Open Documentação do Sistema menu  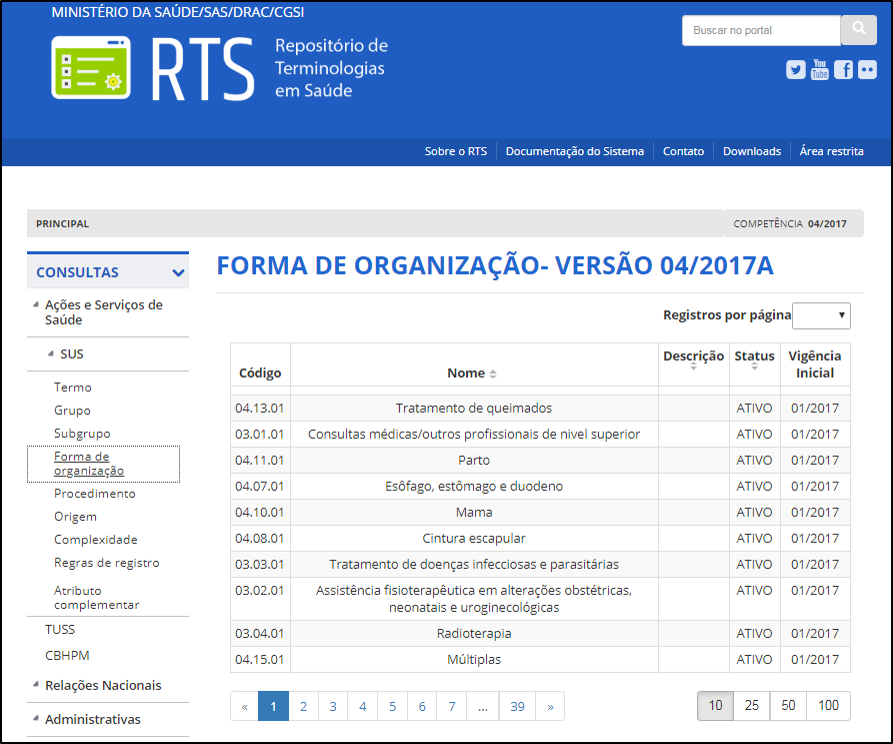point(574,152)
